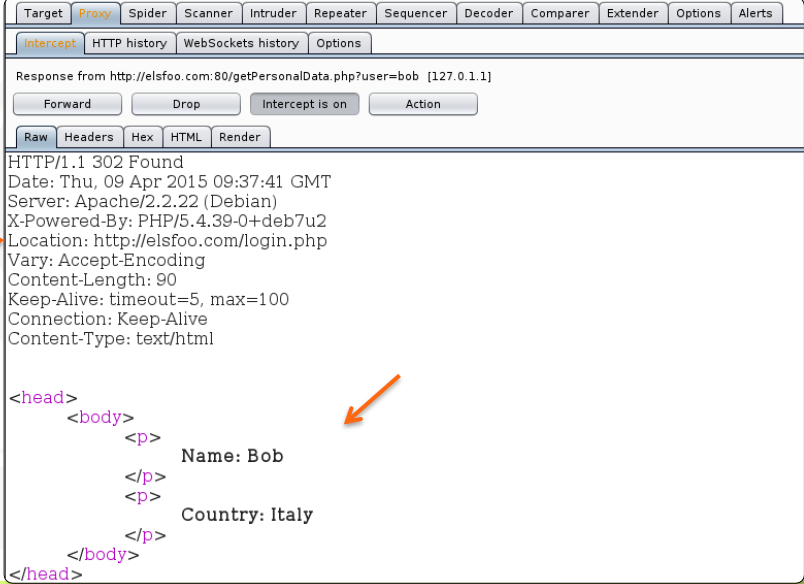Open the Sequencer tab
804x584 pixels.
(x=415, y=13)
